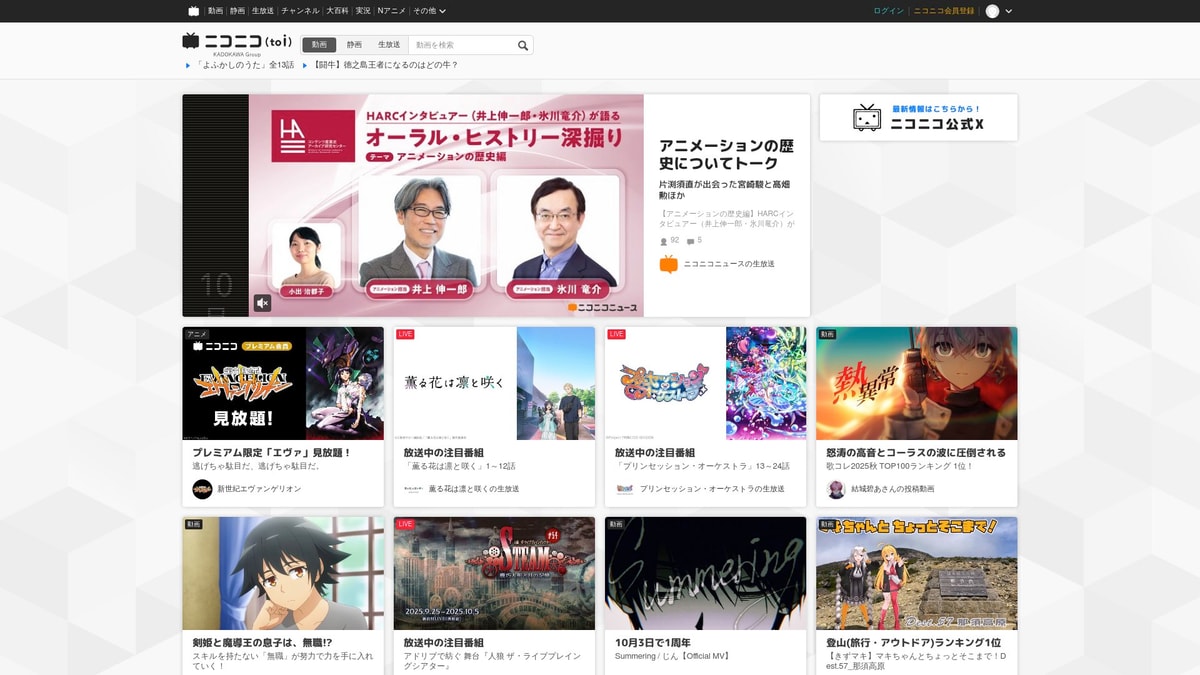Screen dimensions: 1200x675
Task: Click the 10 numbered filmstrip marker
Action: click(216, 284)
